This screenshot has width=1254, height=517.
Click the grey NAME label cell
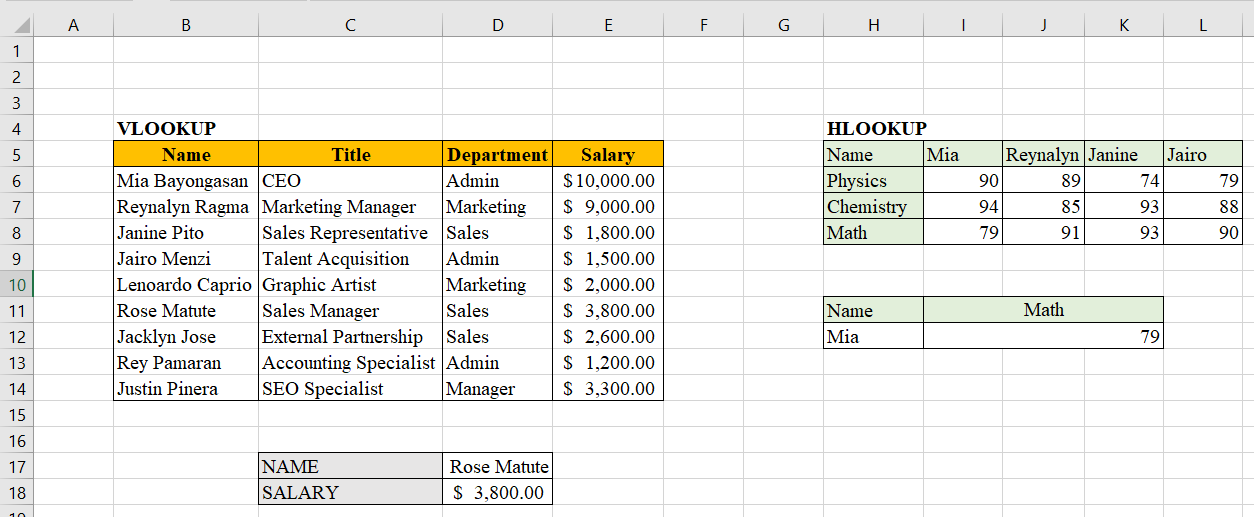pyautogui.click(x=350, y=467)
